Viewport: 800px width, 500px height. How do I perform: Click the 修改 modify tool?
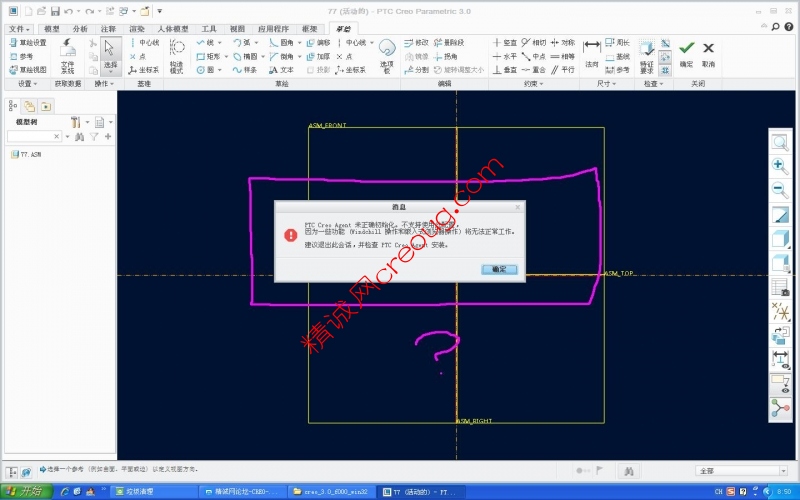(x=416, y=43)
